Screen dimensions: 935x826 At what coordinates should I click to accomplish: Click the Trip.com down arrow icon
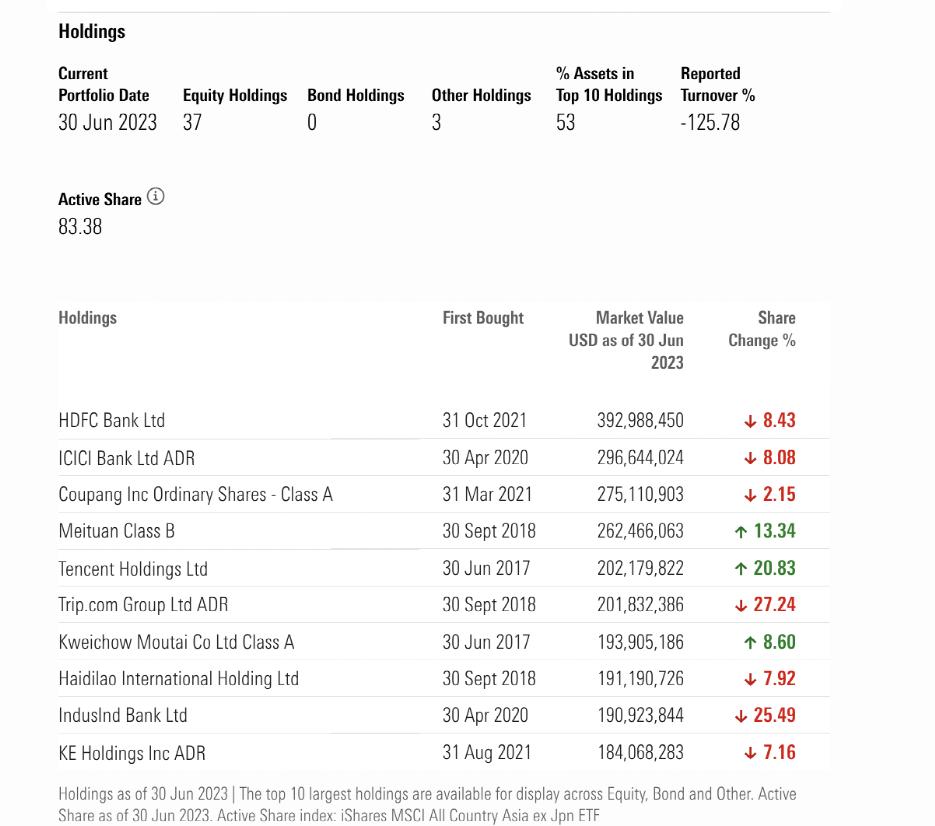click(741, 605)
